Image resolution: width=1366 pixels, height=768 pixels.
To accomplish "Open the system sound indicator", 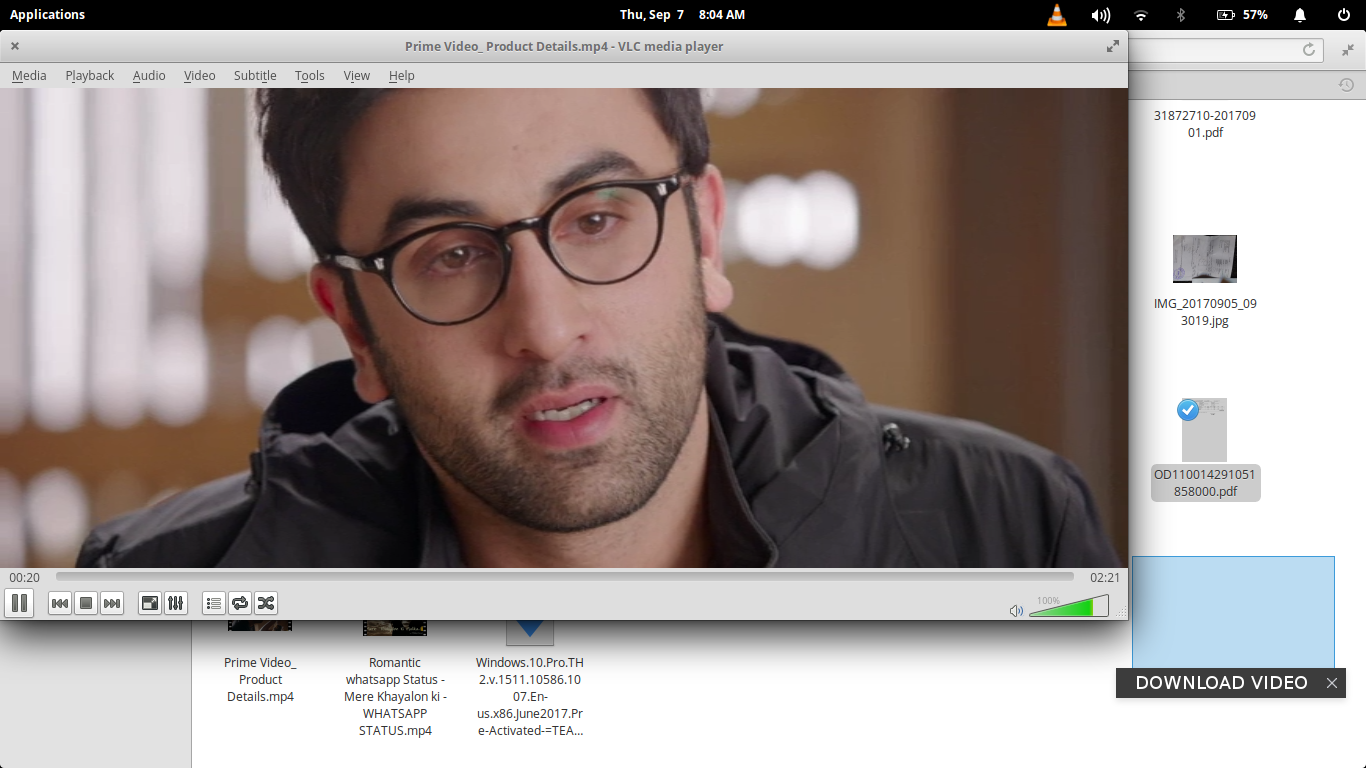I will coord(1101,15).
